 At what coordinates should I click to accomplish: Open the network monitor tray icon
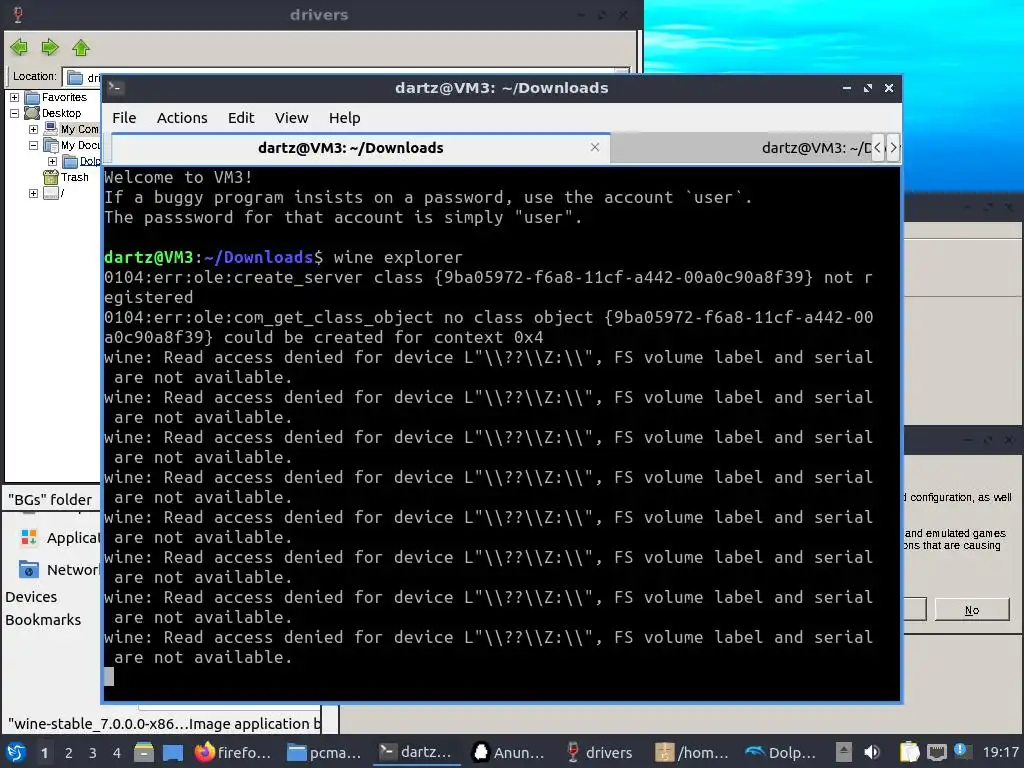point(936,752)
